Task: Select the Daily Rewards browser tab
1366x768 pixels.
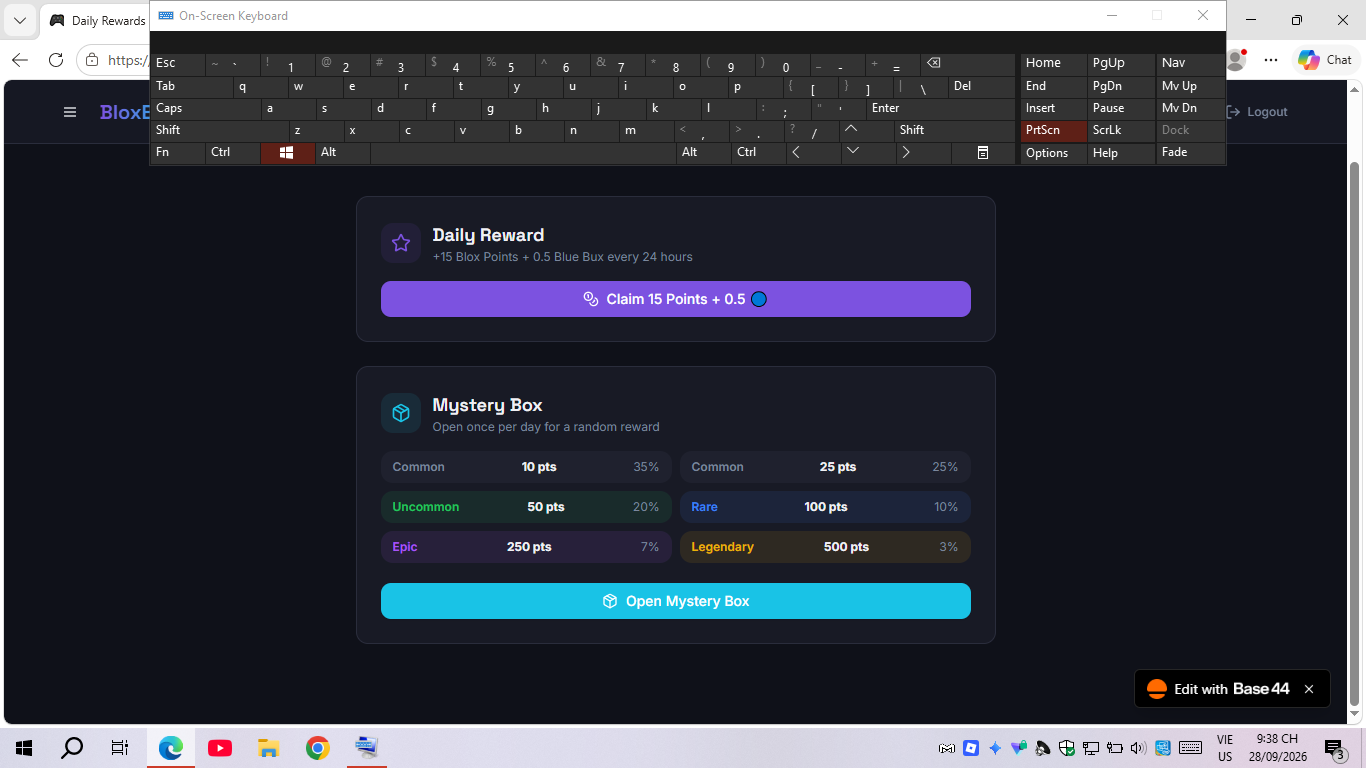Action: [x=95, y=21]
